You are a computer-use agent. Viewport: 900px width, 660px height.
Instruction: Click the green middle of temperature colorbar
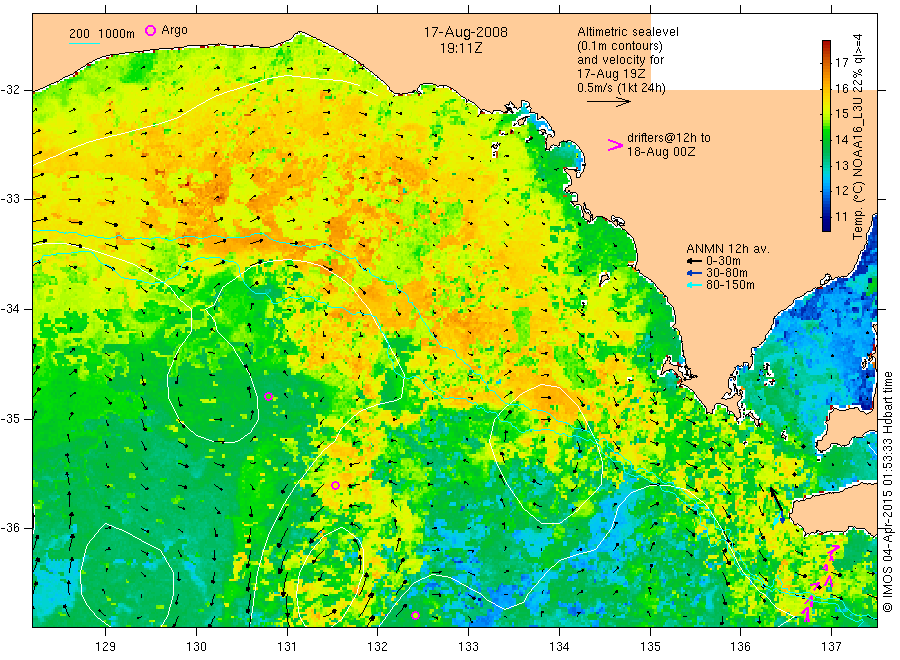coord(826,135)
